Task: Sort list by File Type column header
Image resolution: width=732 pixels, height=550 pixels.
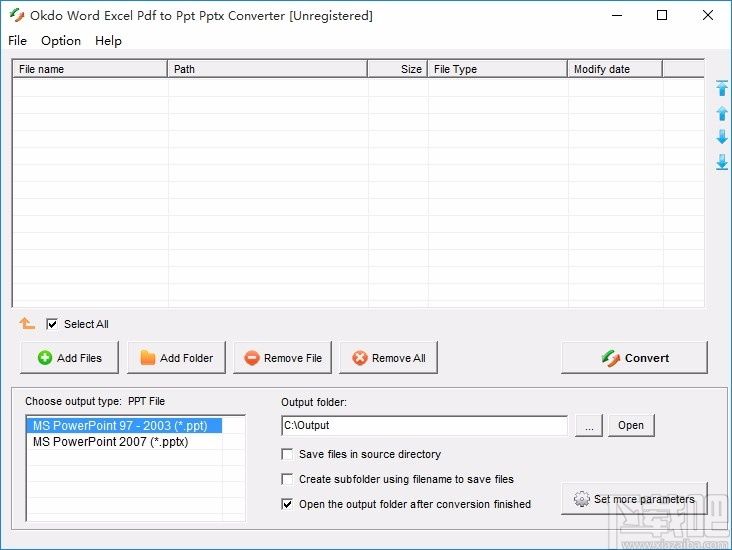Action: 498,69
